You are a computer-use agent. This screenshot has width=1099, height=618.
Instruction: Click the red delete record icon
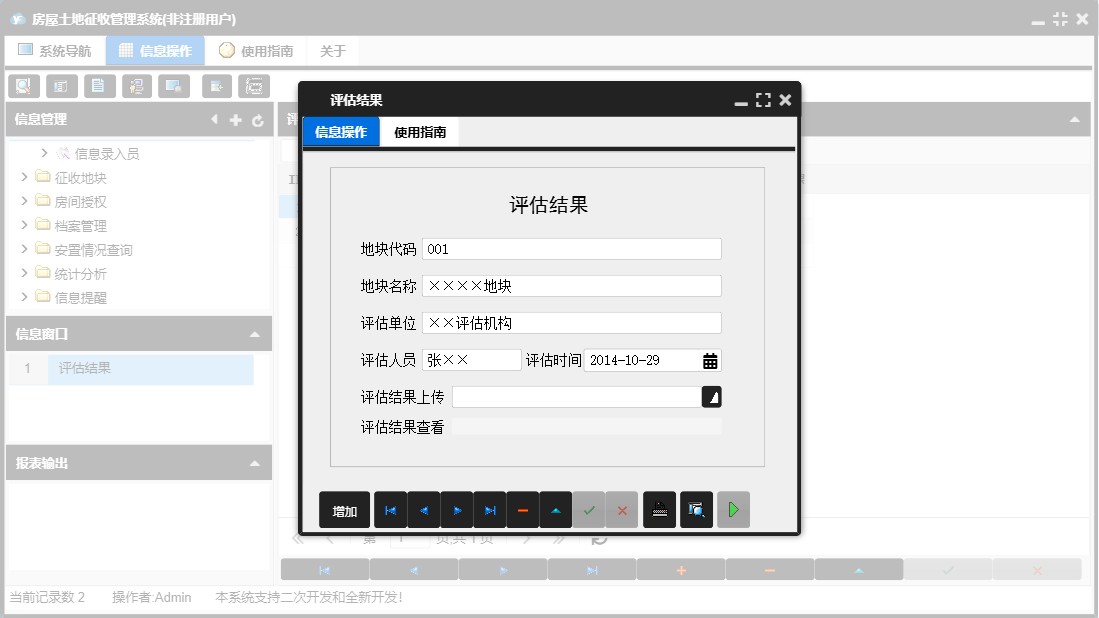pyautogui.click(x=523, y=509)
